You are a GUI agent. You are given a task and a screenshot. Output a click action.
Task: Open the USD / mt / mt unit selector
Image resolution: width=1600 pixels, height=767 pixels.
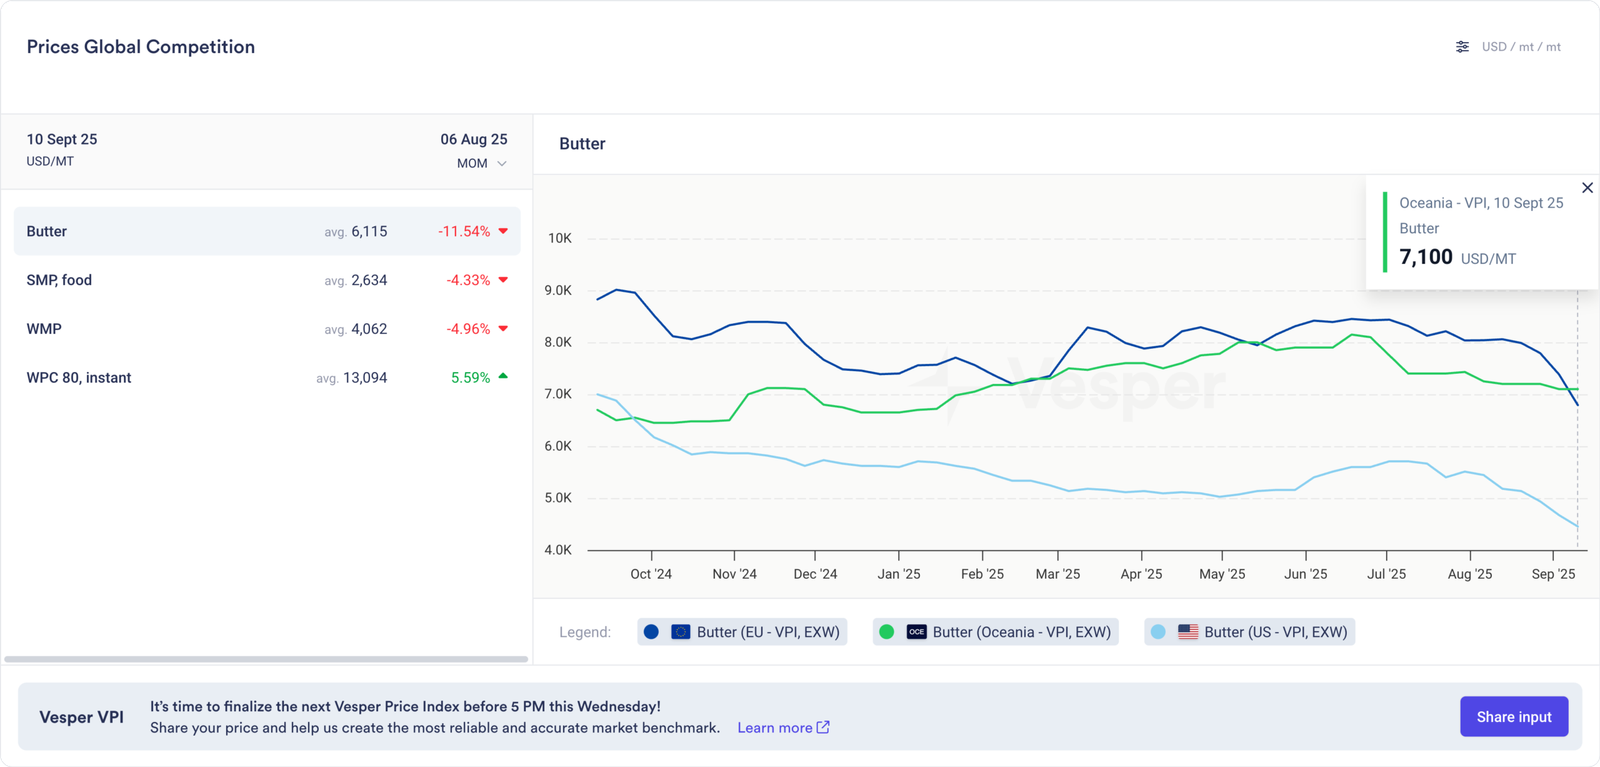(x=1520, y=47)
